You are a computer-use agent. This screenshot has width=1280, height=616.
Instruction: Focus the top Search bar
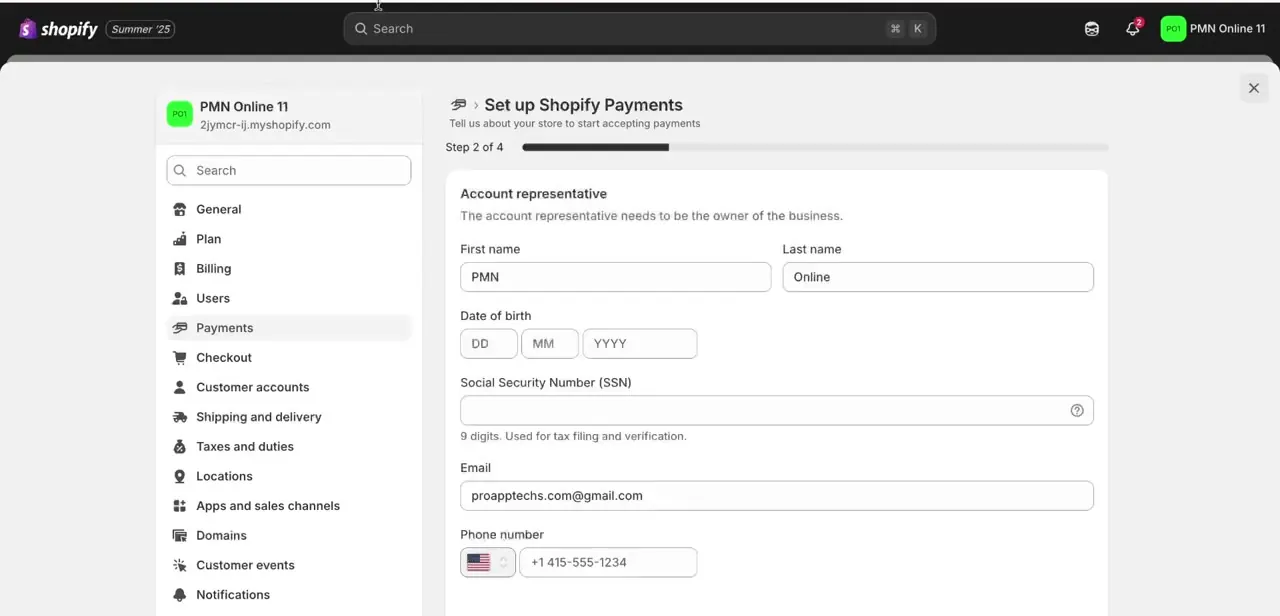640,29
